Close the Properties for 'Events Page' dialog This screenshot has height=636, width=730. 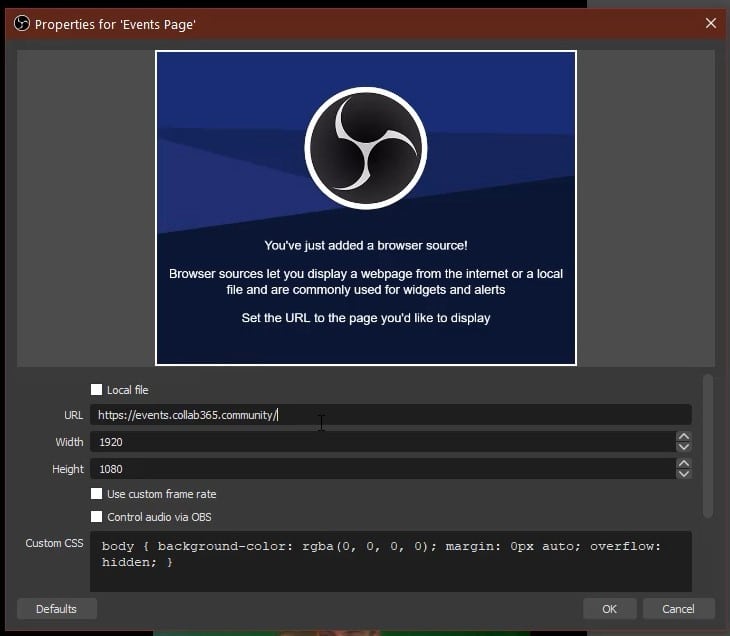[710, 23]
